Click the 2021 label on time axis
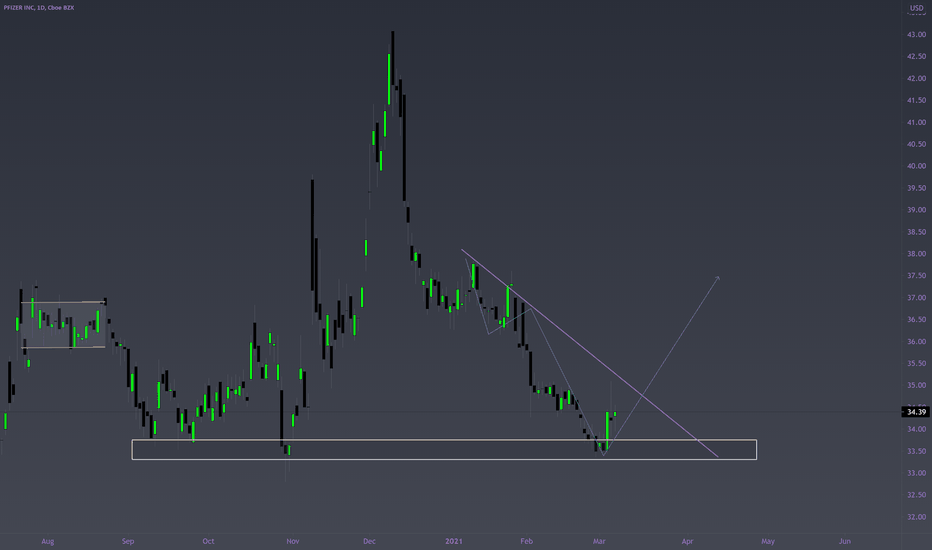Viewport: 932px width, 550px height. pyautogui.click(x=454, y=542)
